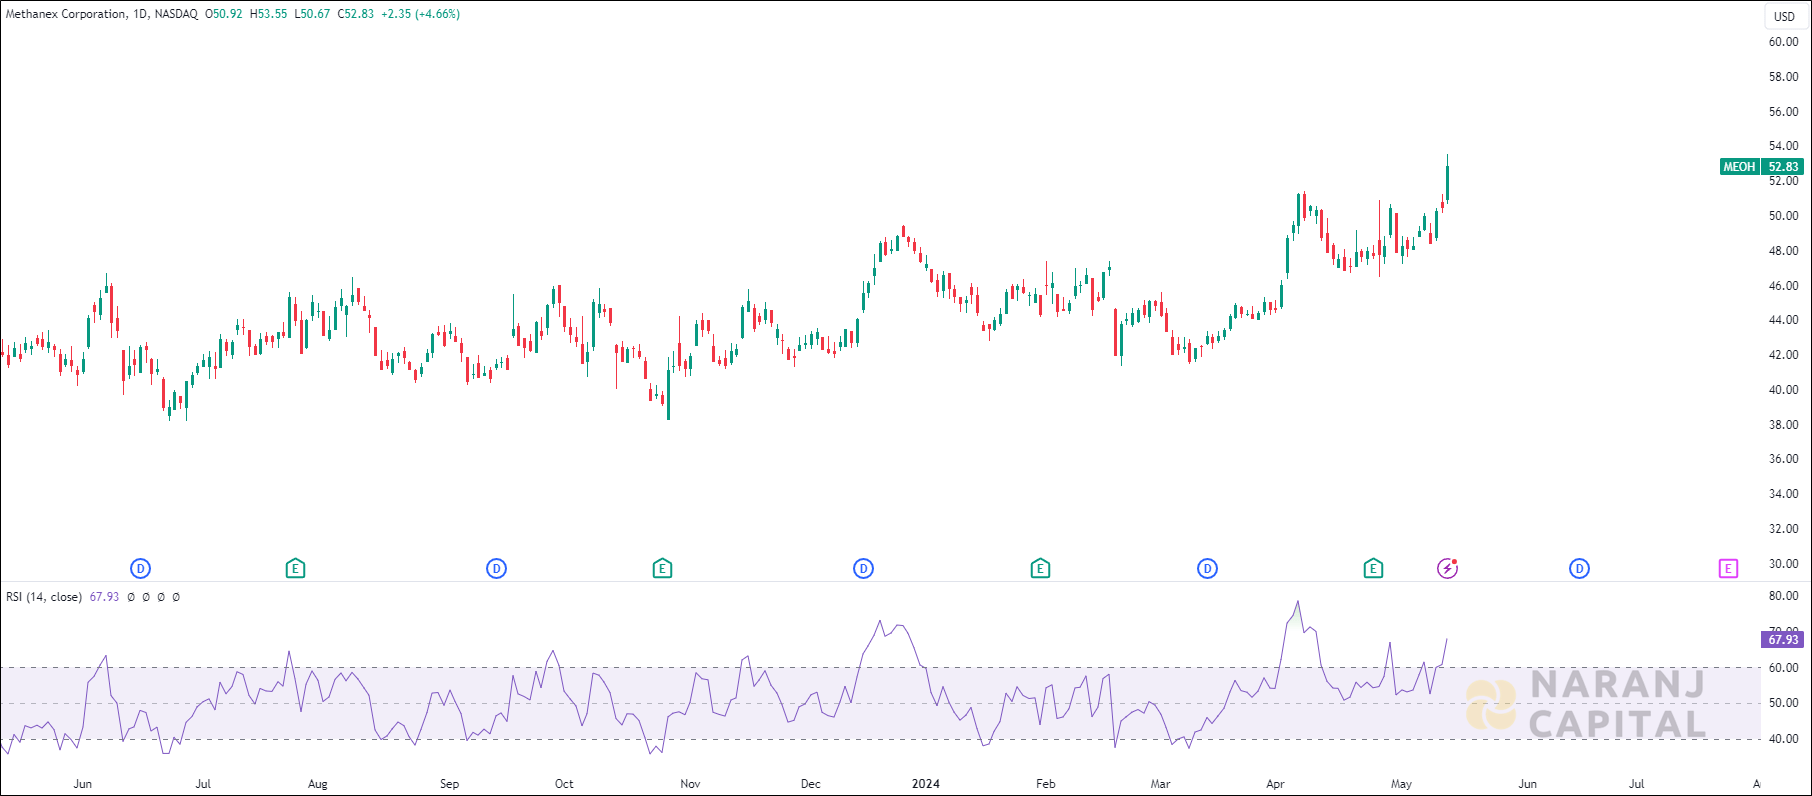
Task: Click the 80.00 RSI axis label
Action: pos(1783,596)
